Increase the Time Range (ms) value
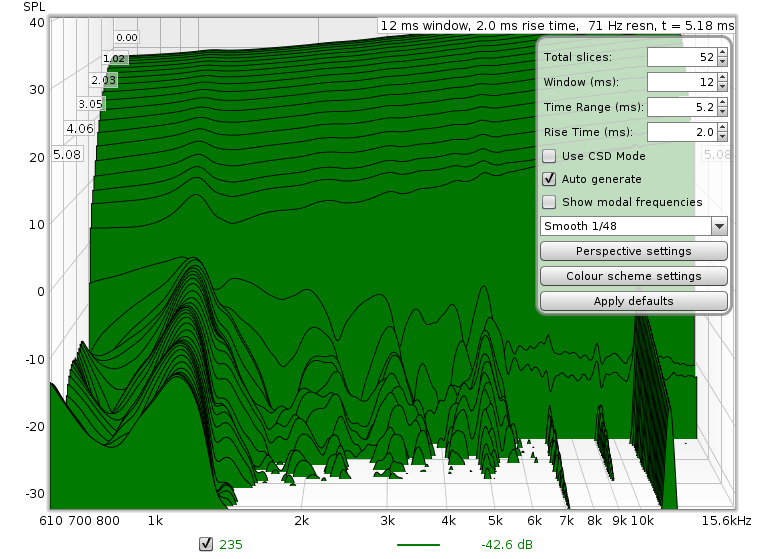760x559 pixels. pyautogui.click(x=722, y=103)
